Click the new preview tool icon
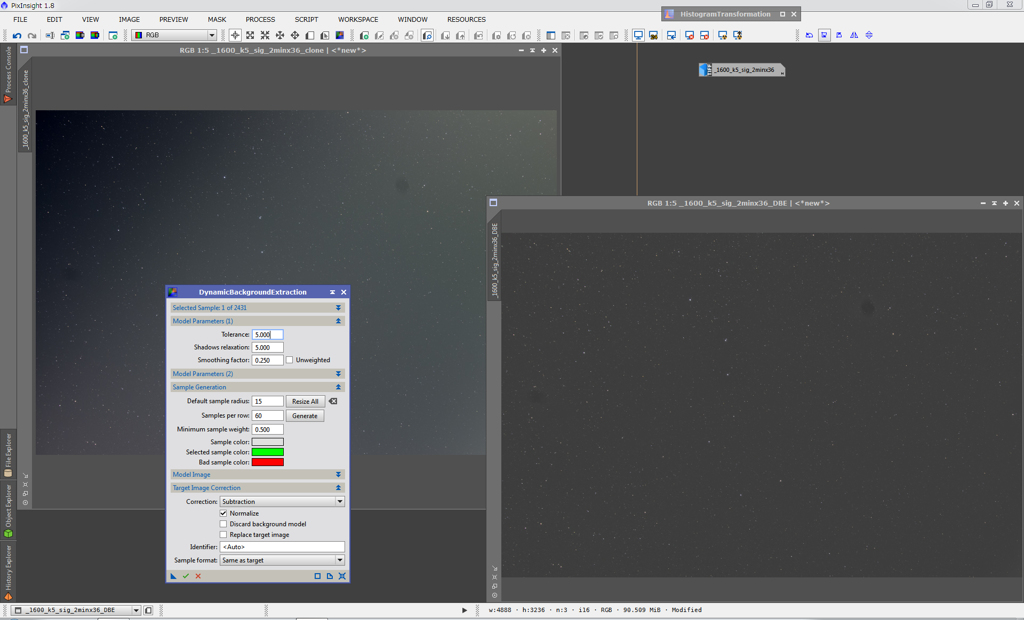 click(310, 35)
